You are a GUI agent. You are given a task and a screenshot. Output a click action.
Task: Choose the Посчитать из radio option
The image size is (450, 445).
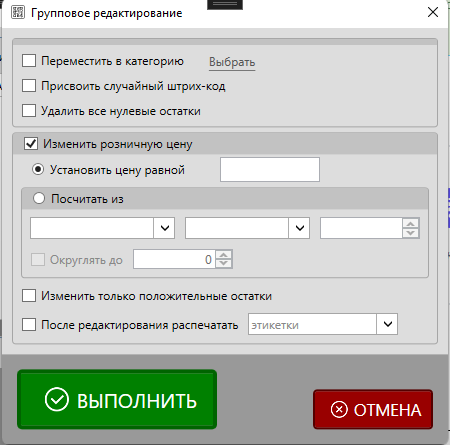coord(39,198)
